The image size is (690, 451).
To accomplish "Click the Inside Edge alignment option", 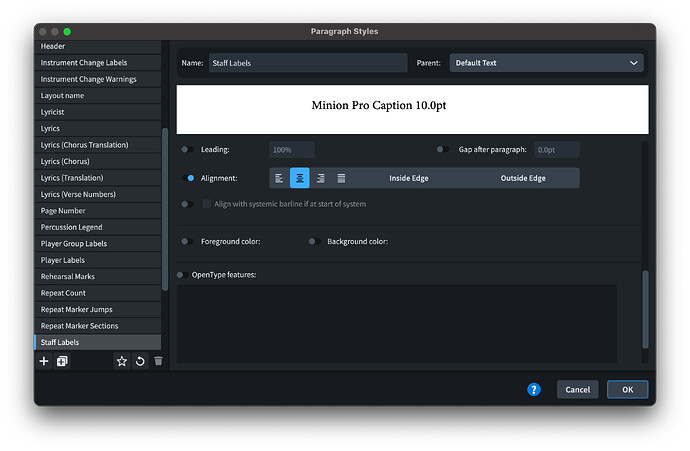I will (x=408, y=178).
